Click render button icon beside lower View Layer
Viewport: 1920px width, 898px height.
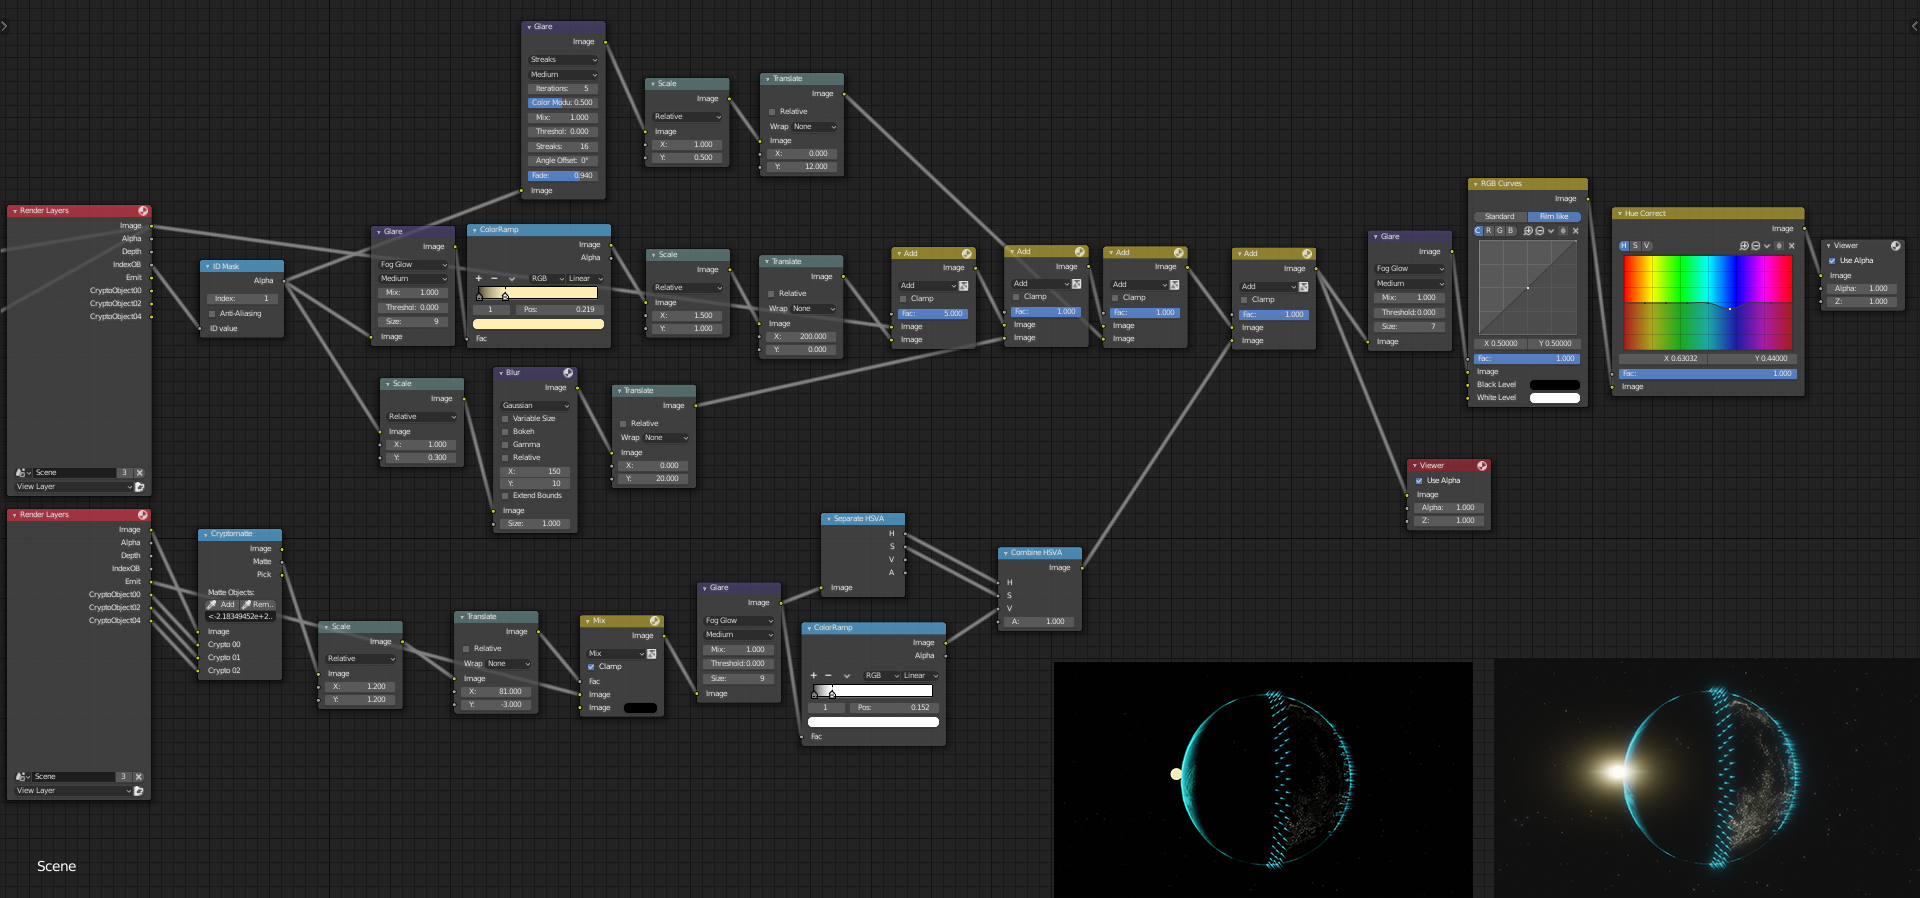139,791
